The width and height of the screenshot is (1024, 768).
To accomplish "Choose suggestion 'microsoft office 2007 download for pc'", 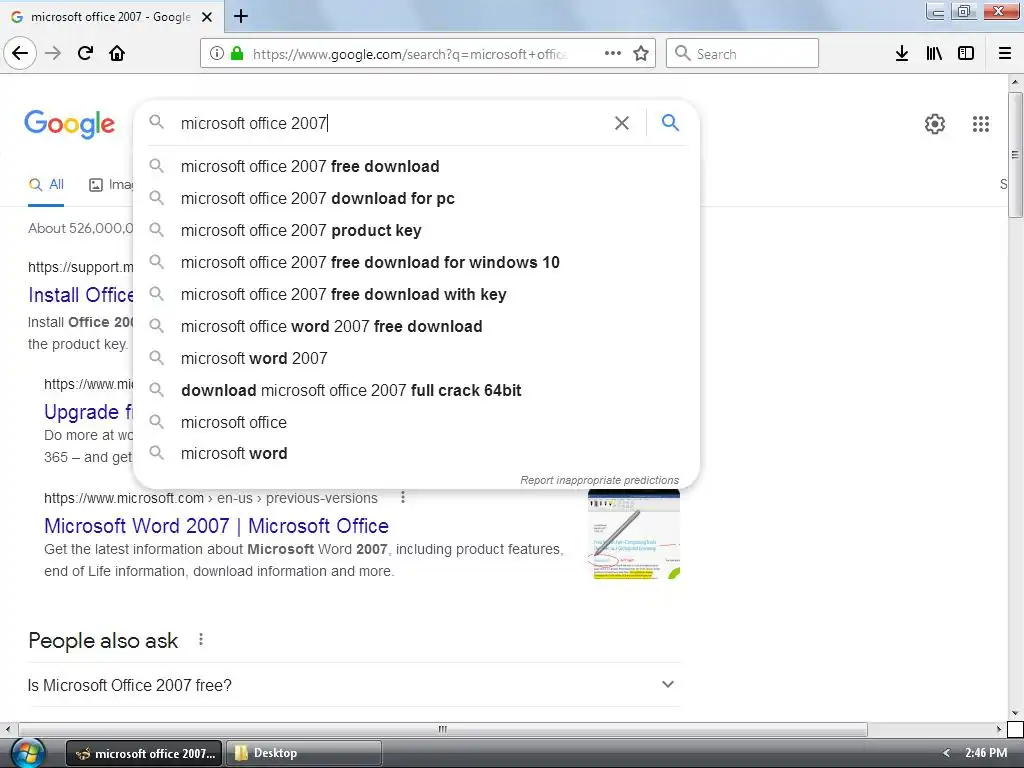I will (416, 199).
